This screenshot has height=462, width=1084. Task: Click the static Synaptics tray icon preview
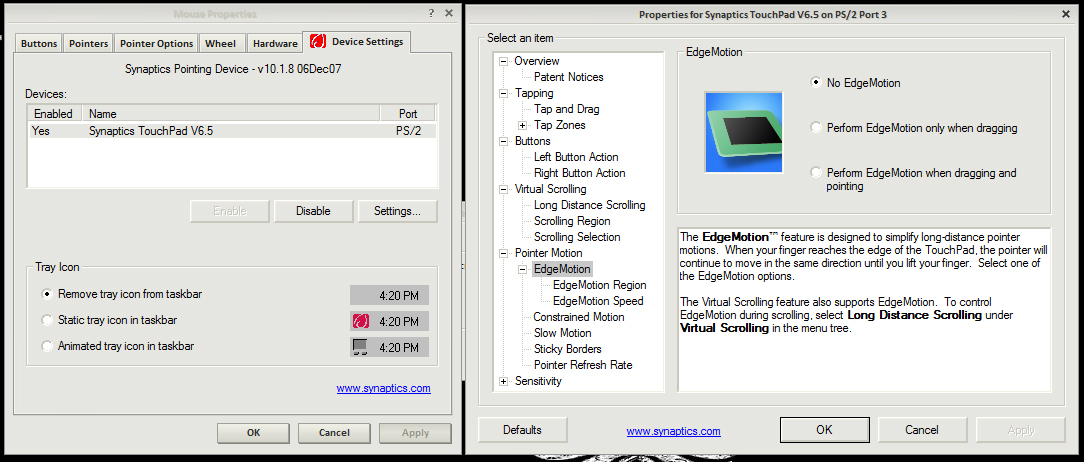(360, 322)
